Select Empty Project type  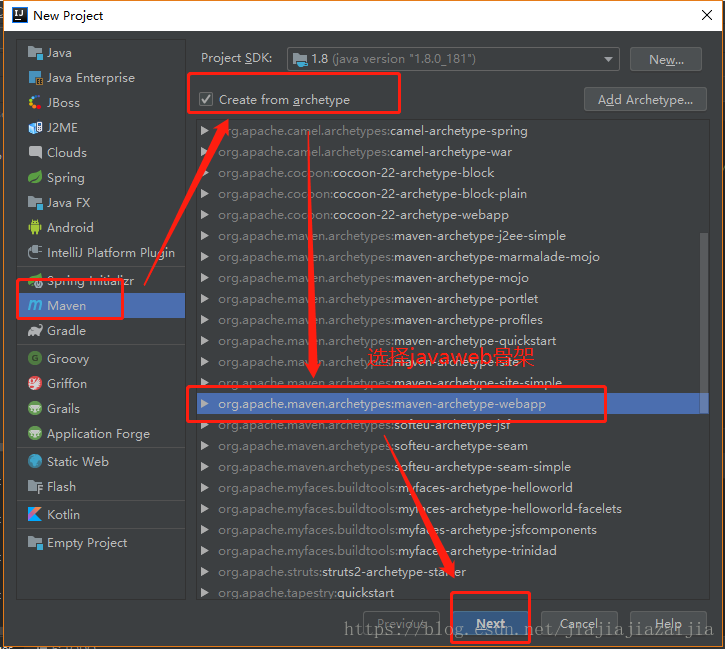tap(101, 542)
